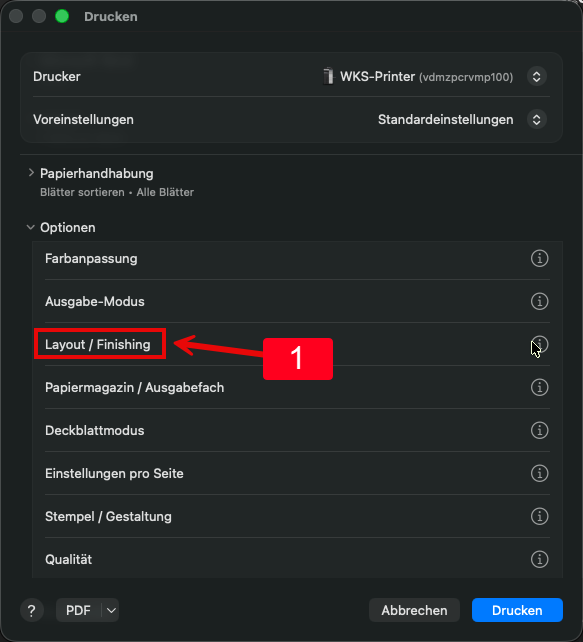The width and height of the screenshot is (583, 642).
Task: Open the Drucker printer selection popup
Action: 536,77
